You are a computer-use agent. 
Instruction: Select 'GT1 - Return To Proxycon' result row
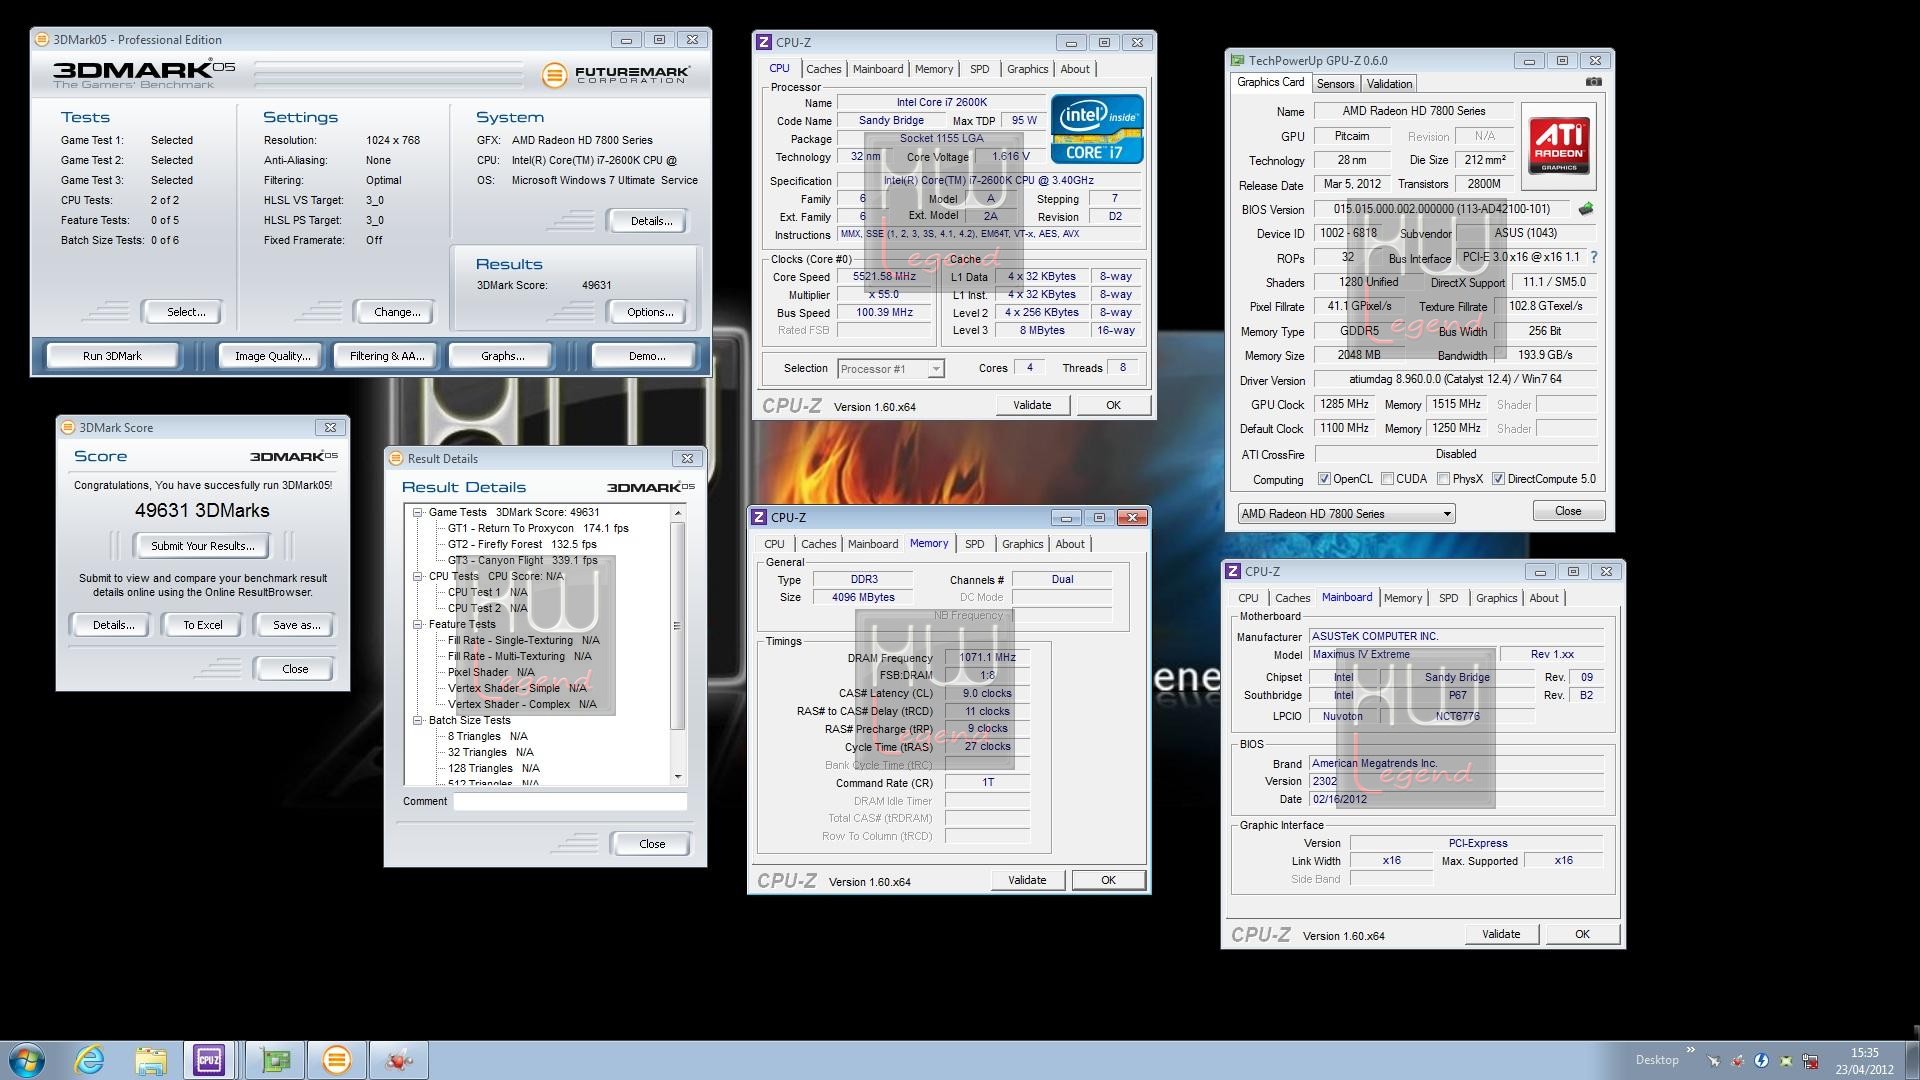[538, 528]
